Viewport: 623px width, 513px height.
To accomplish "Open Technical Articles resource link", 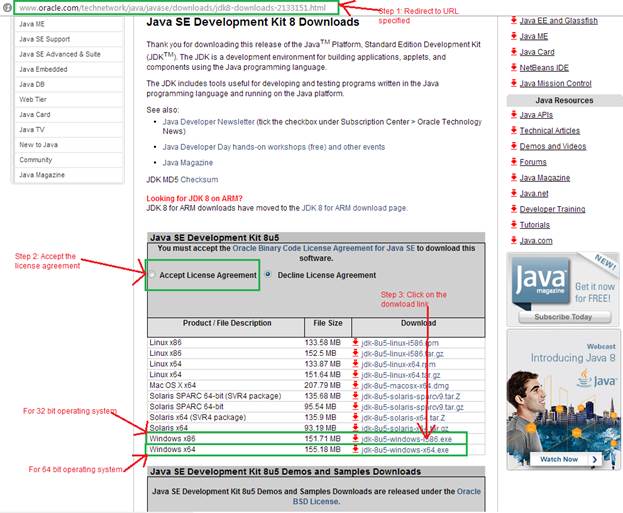I will [x=549, y=131].
